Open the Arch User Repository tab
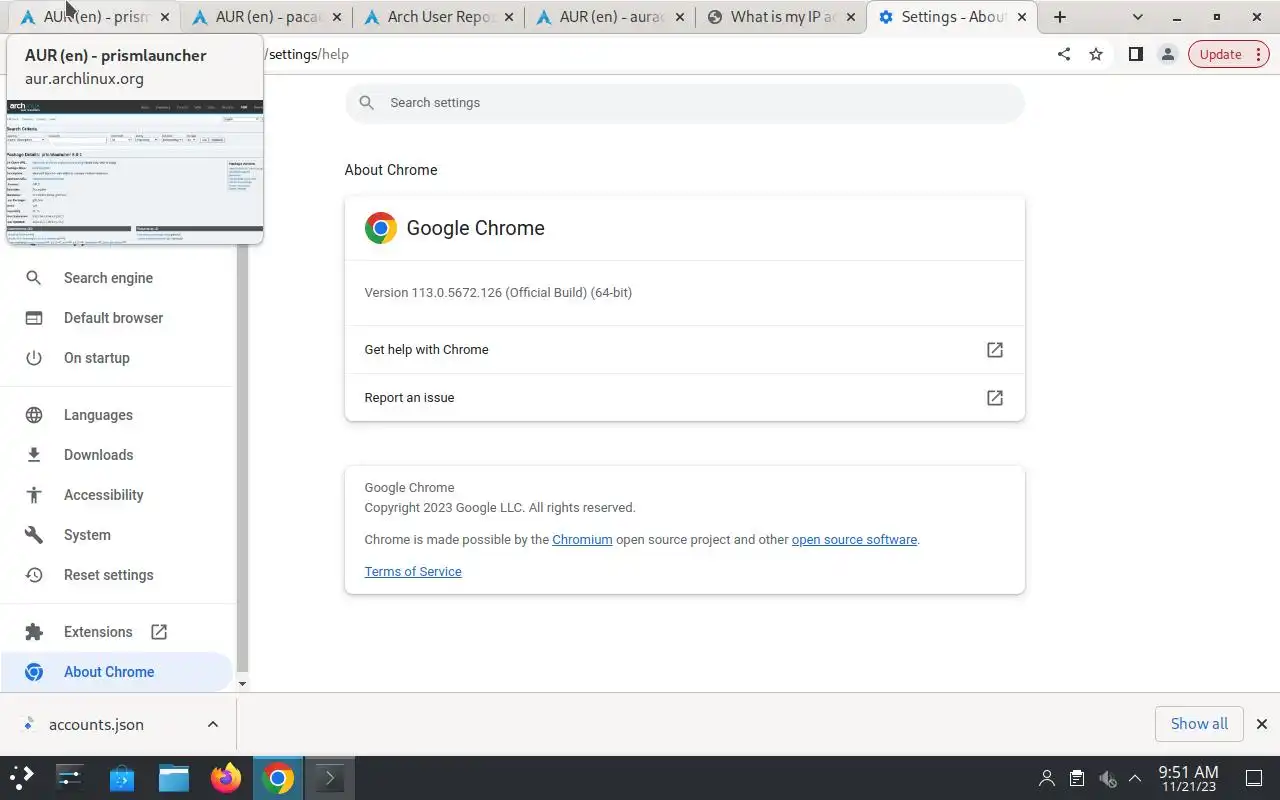 pos(438,17)
